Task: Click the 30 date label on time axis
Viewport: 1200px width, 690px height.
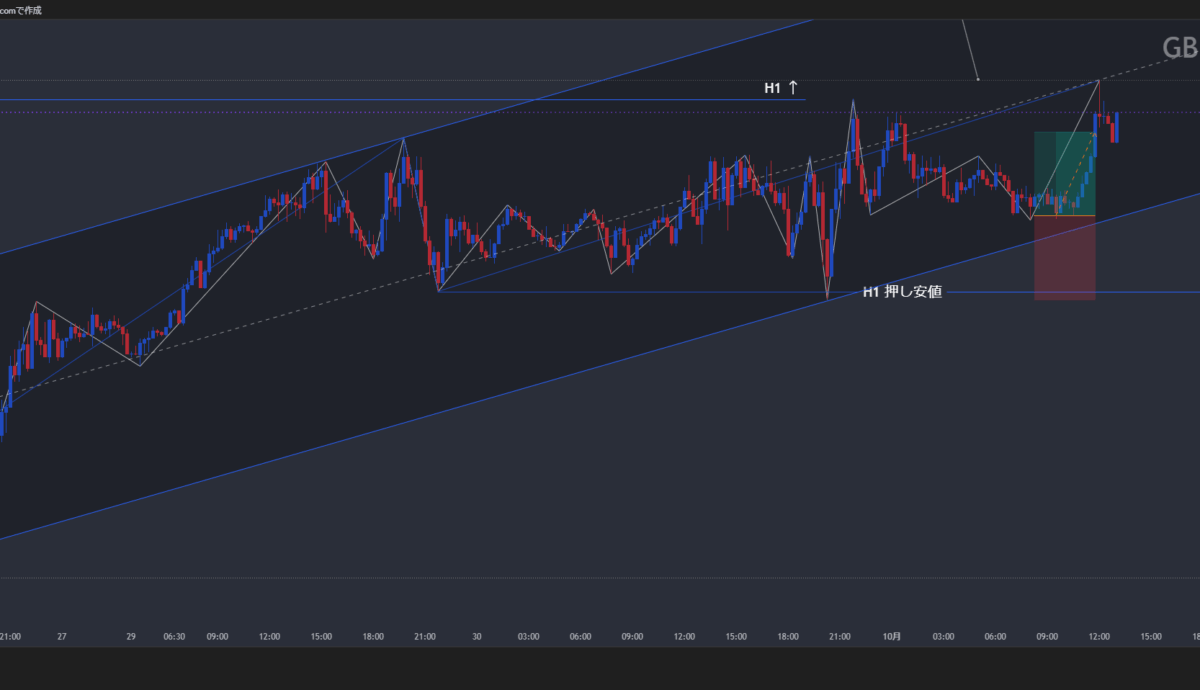Action: 477,636
